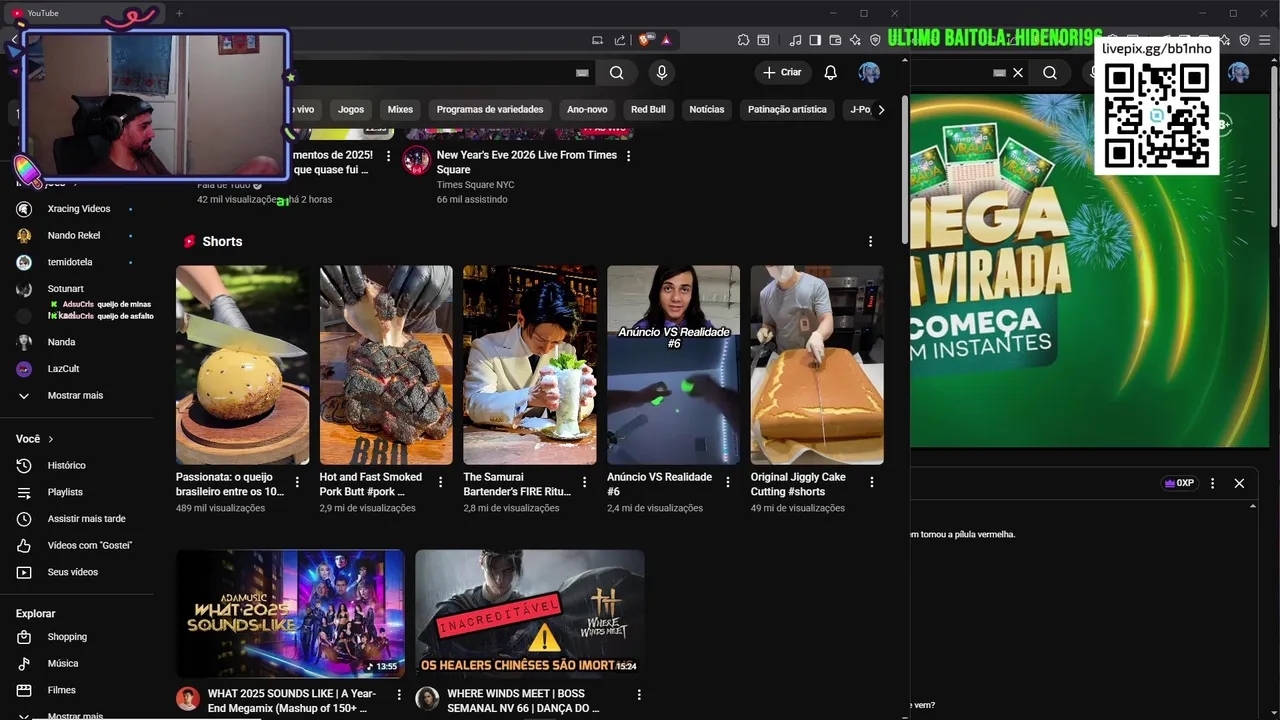Select the Notícias filter chip
Screen dimensions: 1280x720
click(x=707, y=110)
